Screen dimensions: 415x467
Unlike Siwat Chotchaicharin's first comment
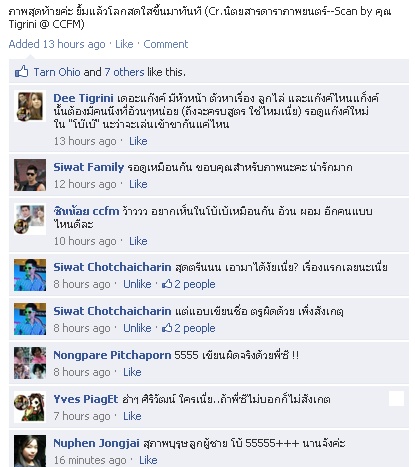pos(137,284)
